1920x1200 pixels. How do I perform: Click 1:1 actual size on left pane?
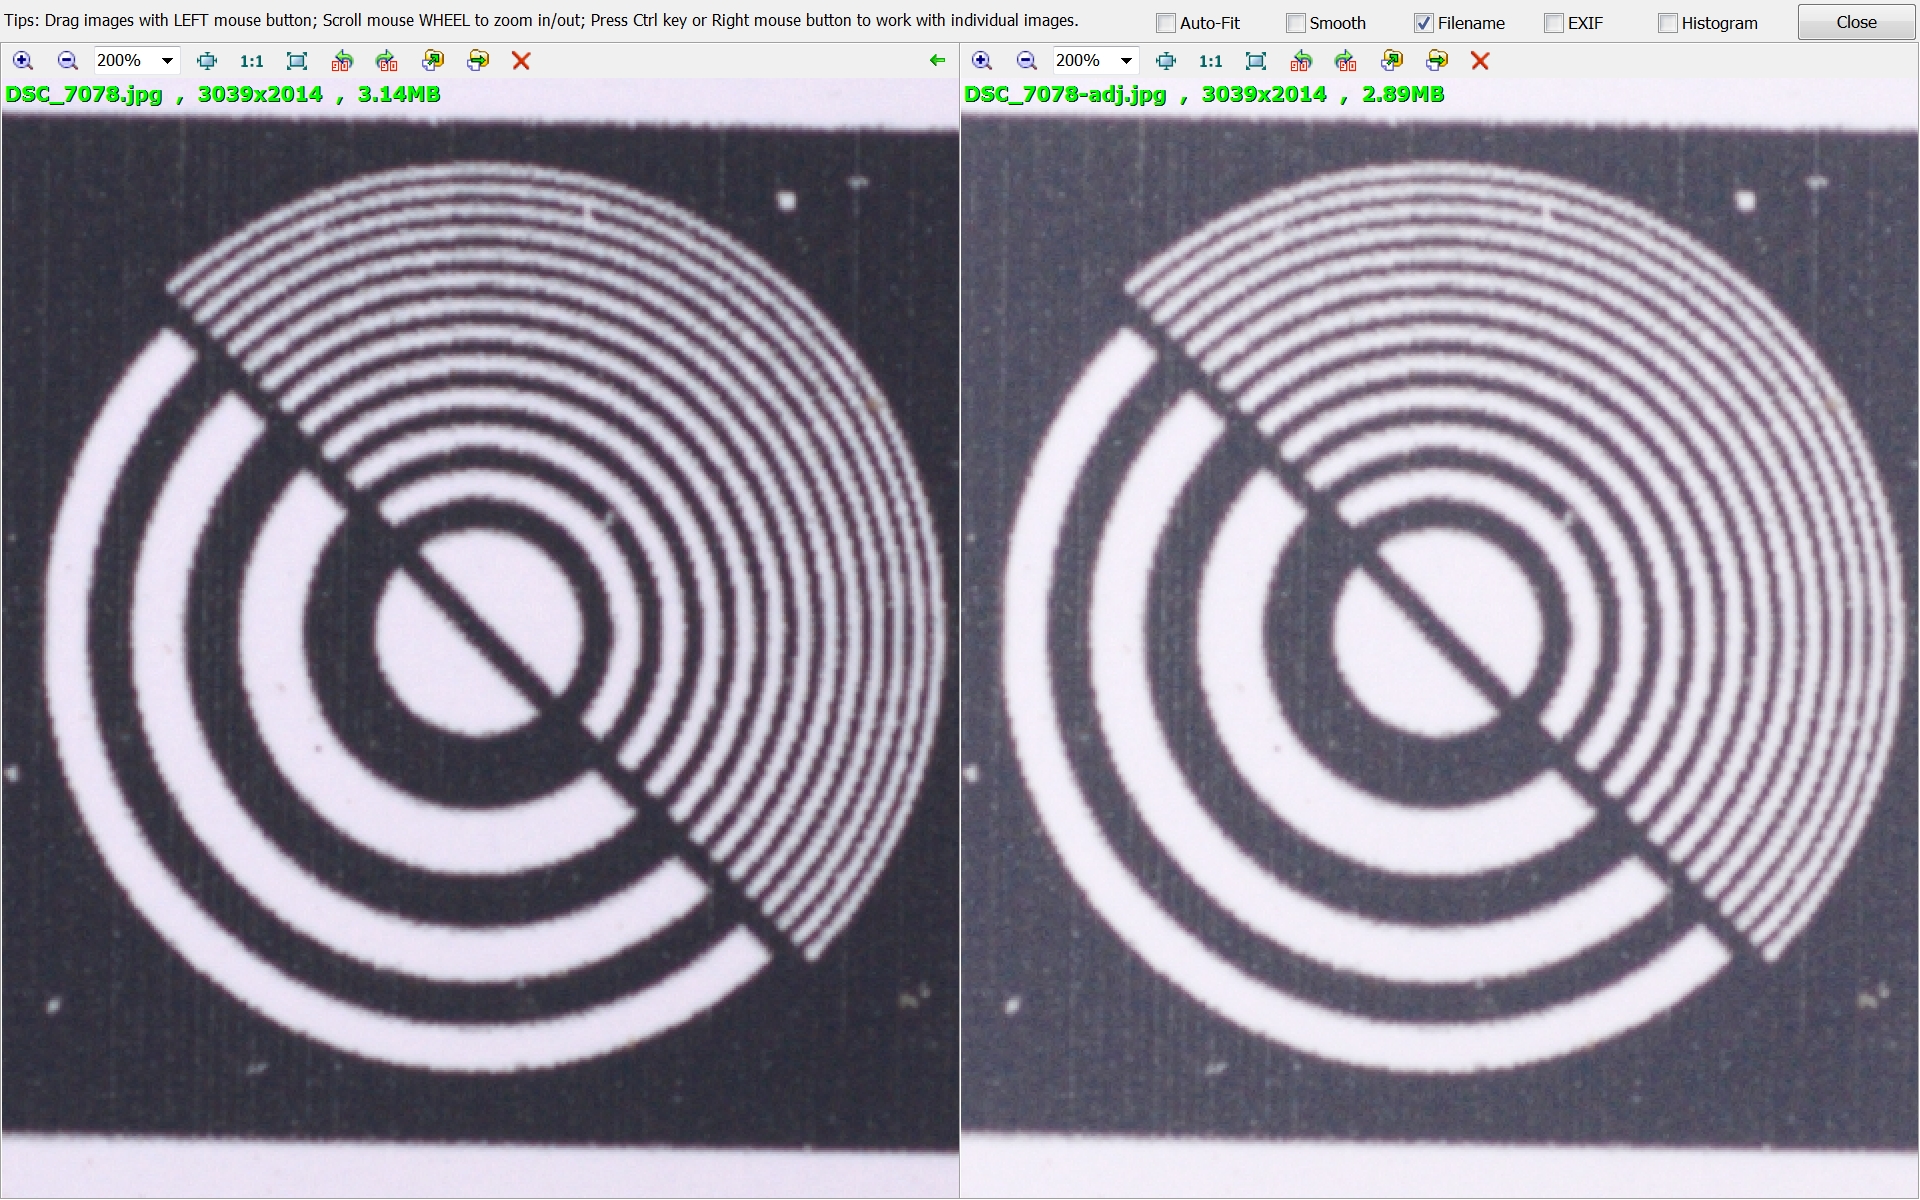click(252, 61)
